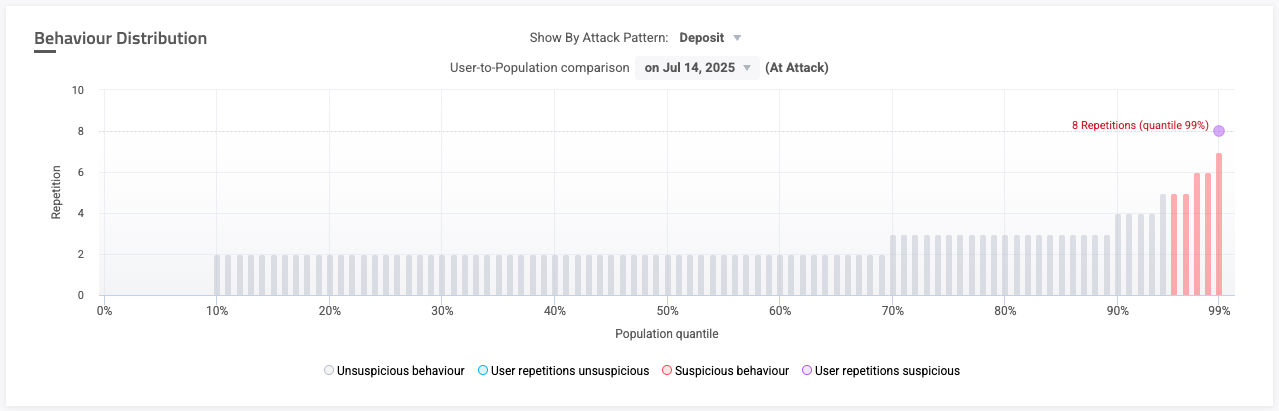Click the 'Show By Attack Pattern:' label
The width and height of the screenshot is (1279, 411).
600,38
